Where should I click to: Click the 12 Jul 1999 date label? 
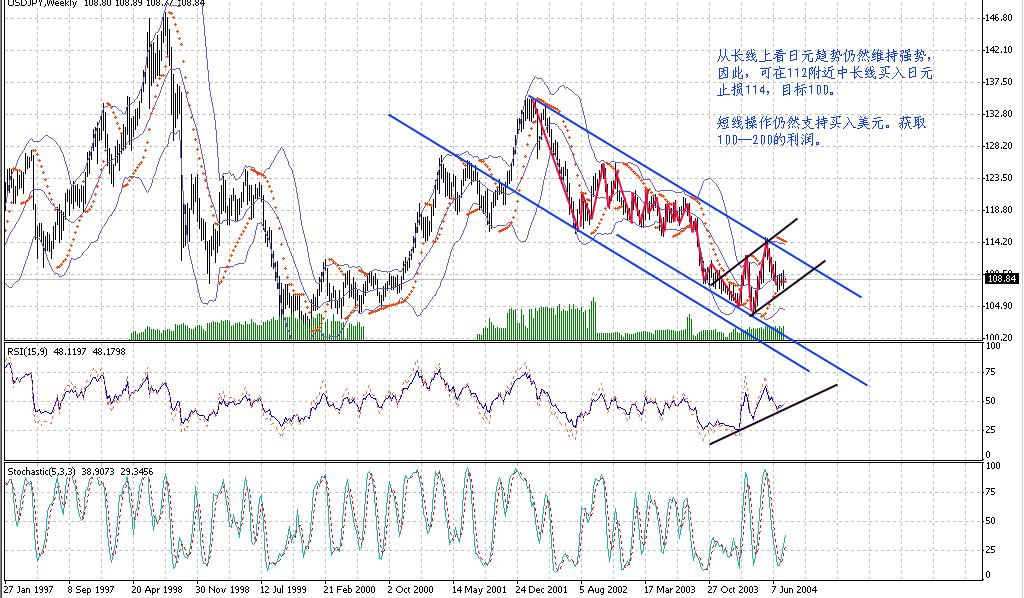point(284,590)
